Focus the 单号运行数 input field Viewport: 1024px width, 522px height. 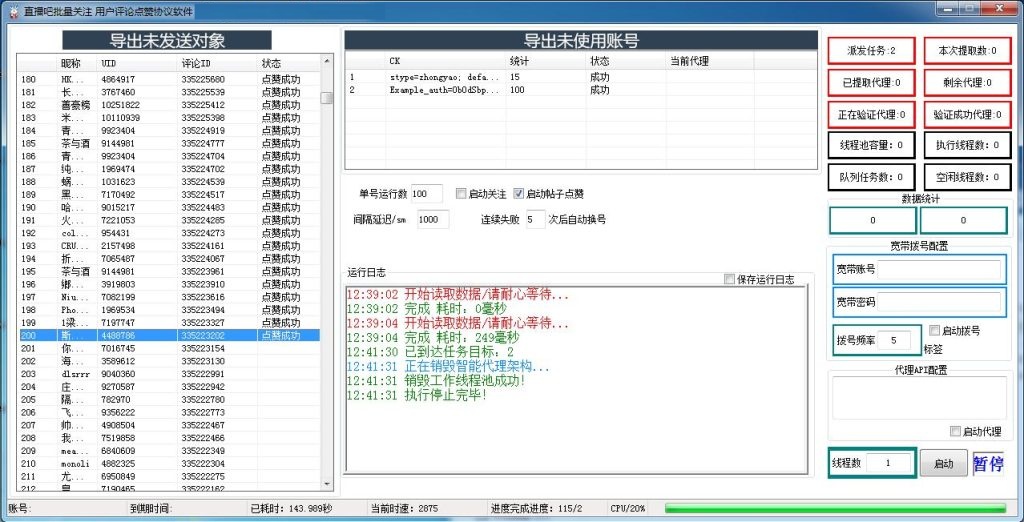point(426,194)
